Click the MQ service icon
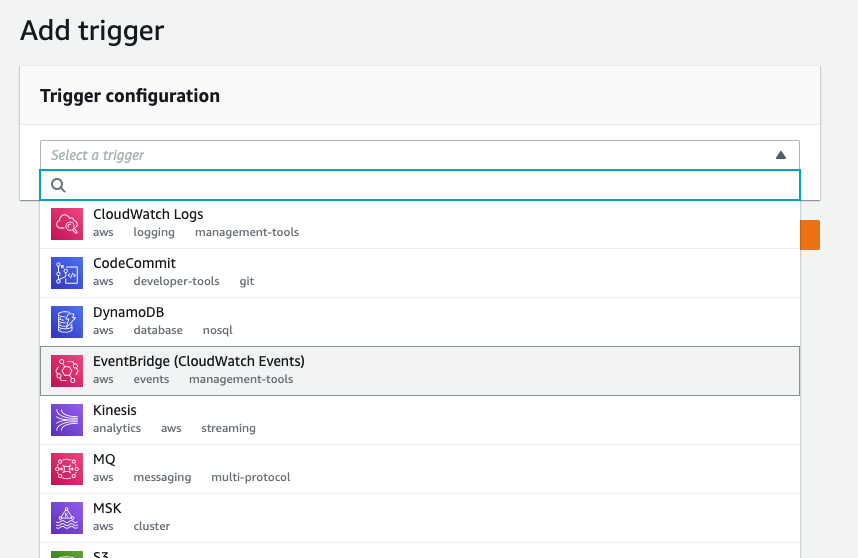 [67, 469]
